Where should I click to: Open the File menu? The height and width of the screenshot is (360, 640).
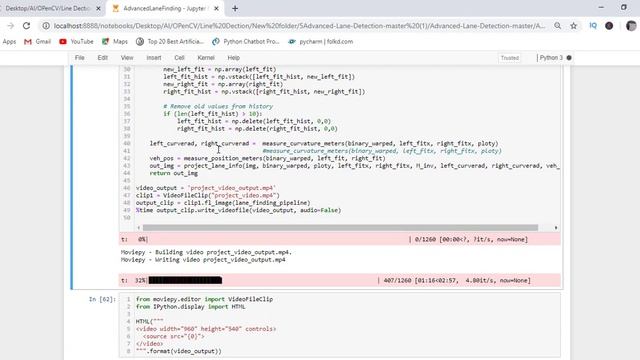tap(80, 58)
